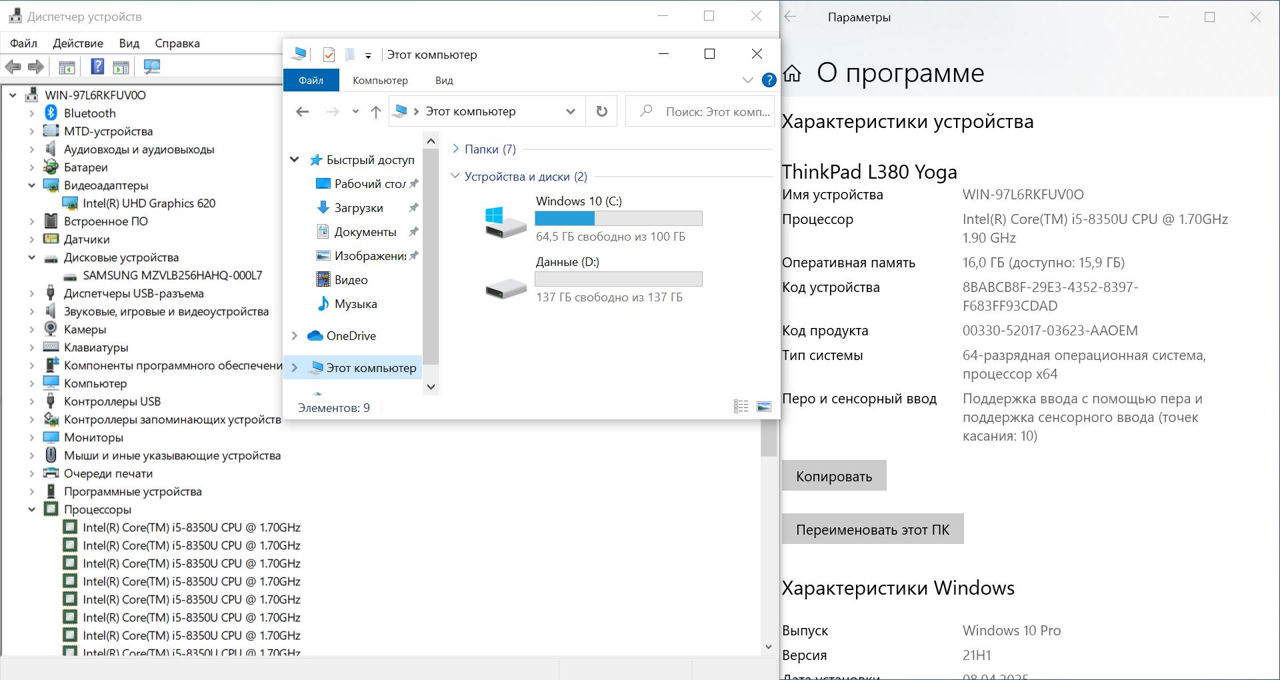This screenshot has height=680, width=1280.
Task: Click the blue Help icon in Device Manager toolbar
Action: (x=97, y=67)
